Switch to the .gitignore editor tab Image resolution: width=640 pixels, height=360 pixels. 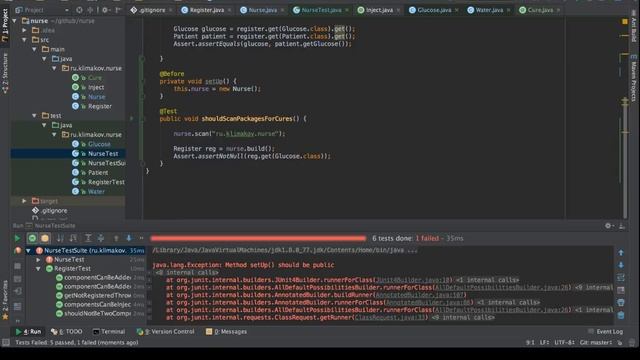pyautogui.click(x=148, y=10)
